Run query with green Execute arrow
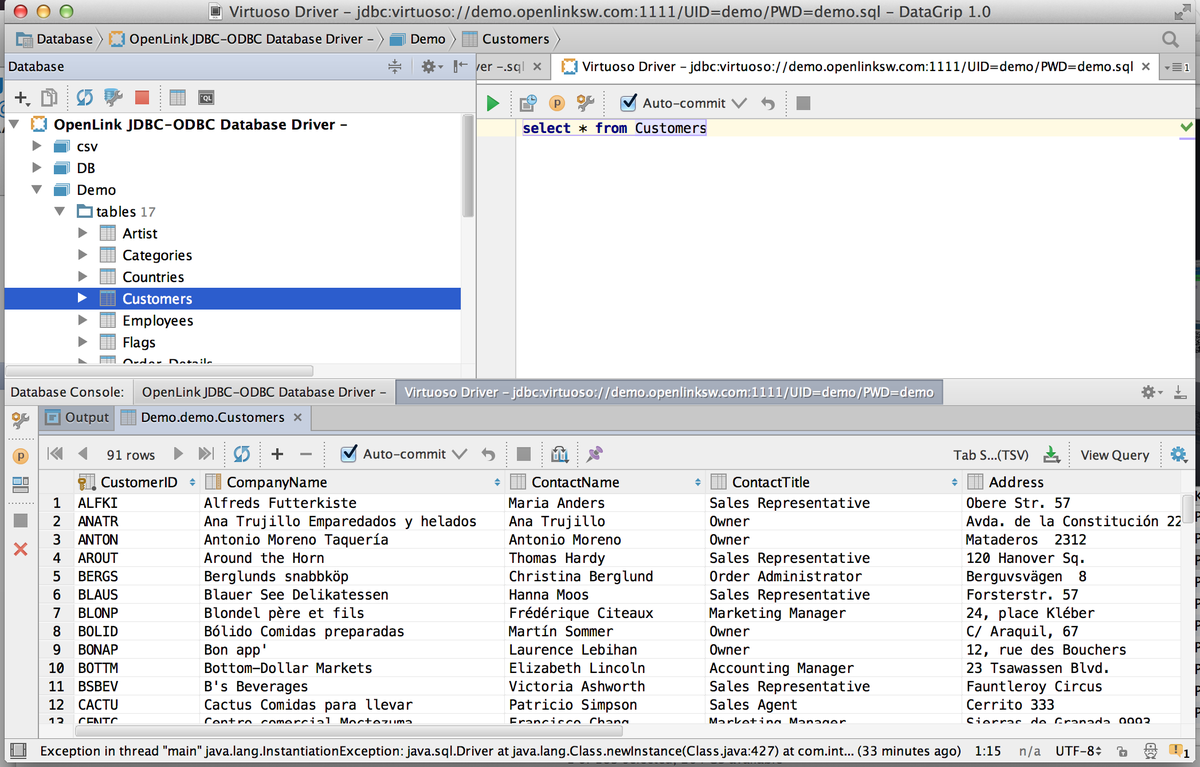The width and height of the screenshot is (1200, 767). [x=492, y=103]
